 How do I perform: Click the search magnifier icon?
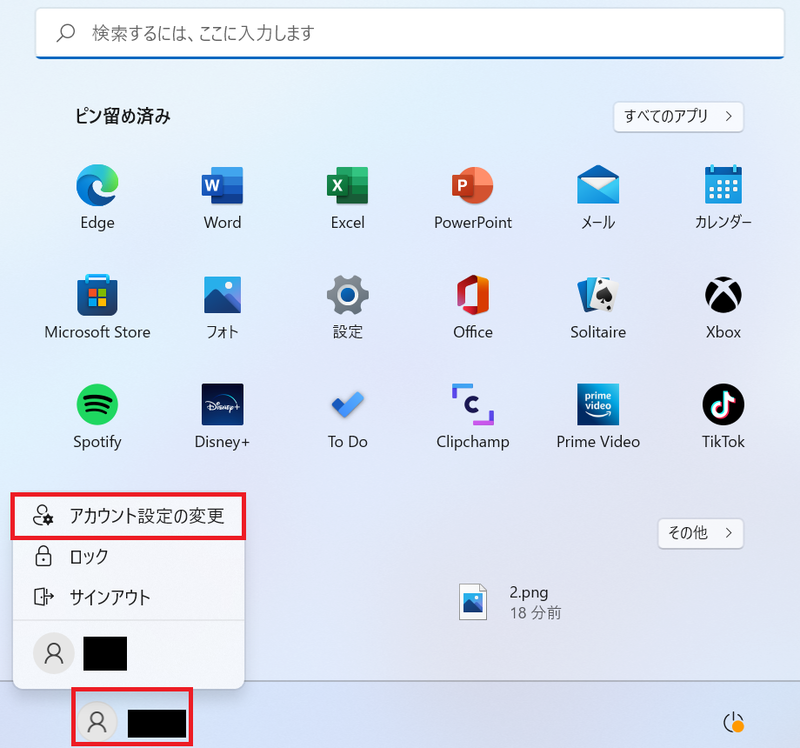(x=66, y=33)
